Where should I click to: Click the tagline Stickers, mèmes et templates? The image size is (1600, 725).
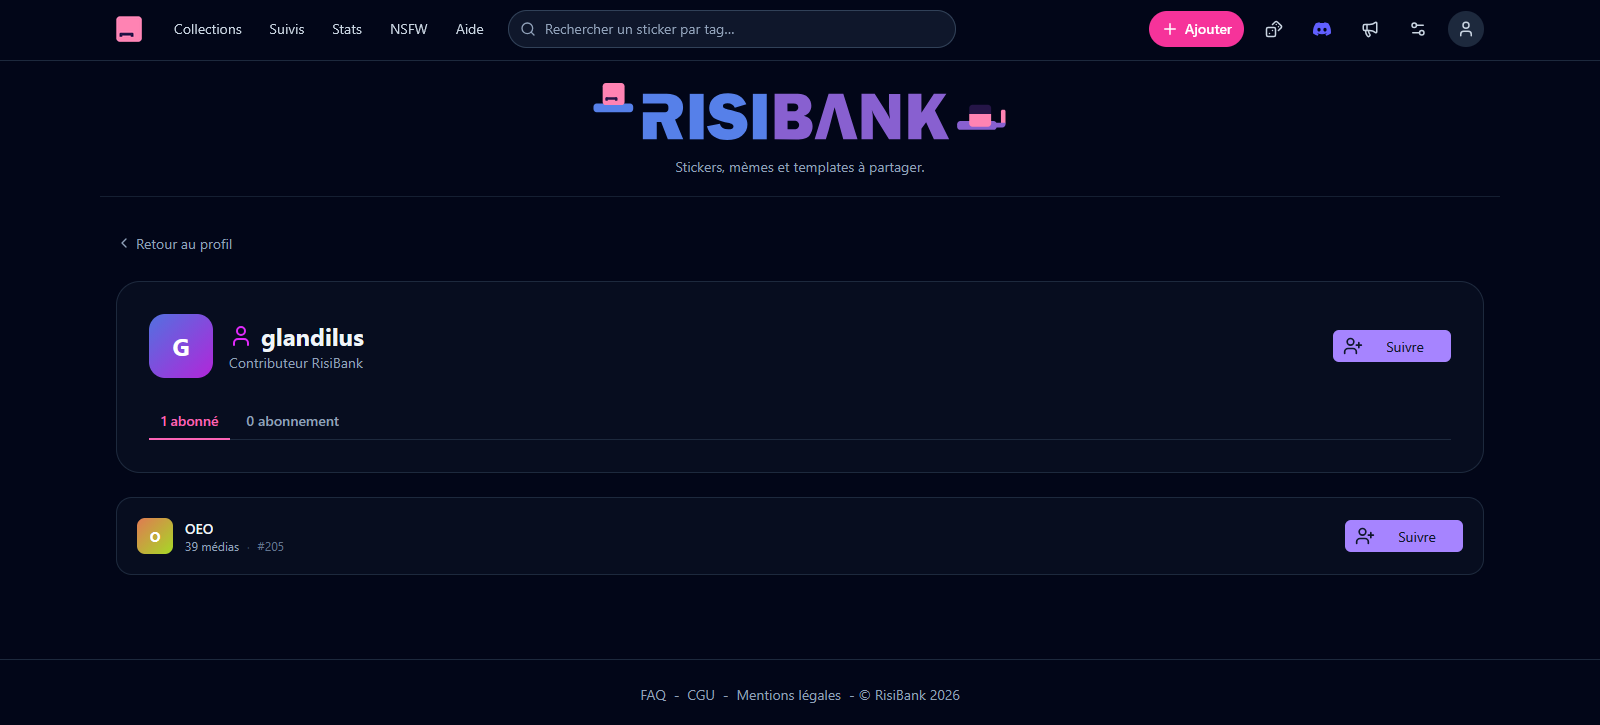800,167
